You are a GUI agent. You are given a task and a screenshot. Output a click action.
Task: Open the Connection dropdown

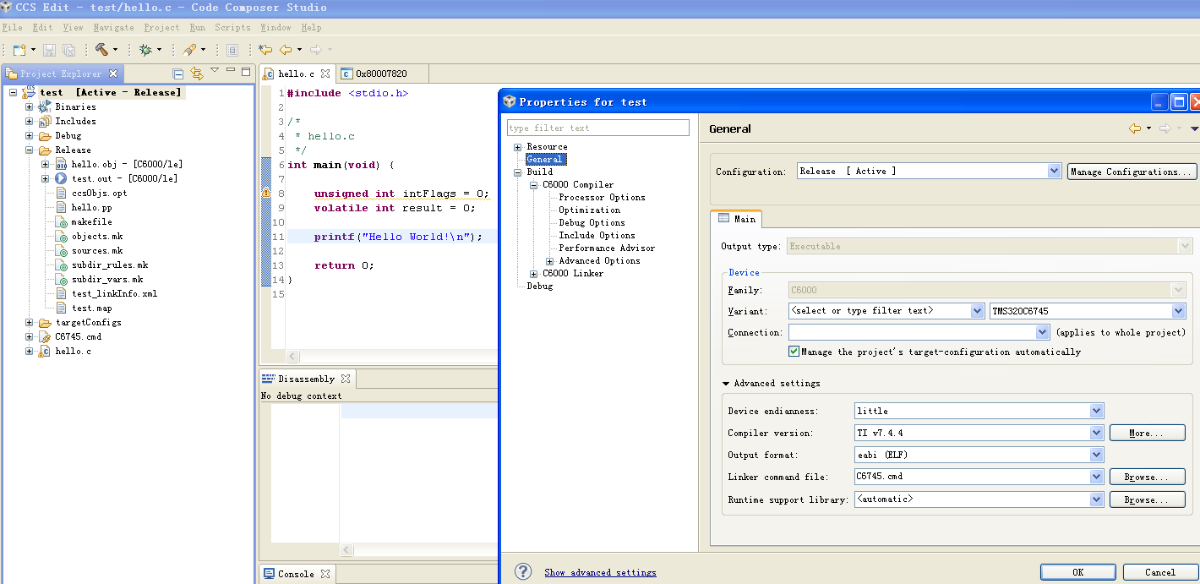click(1043, 332)
